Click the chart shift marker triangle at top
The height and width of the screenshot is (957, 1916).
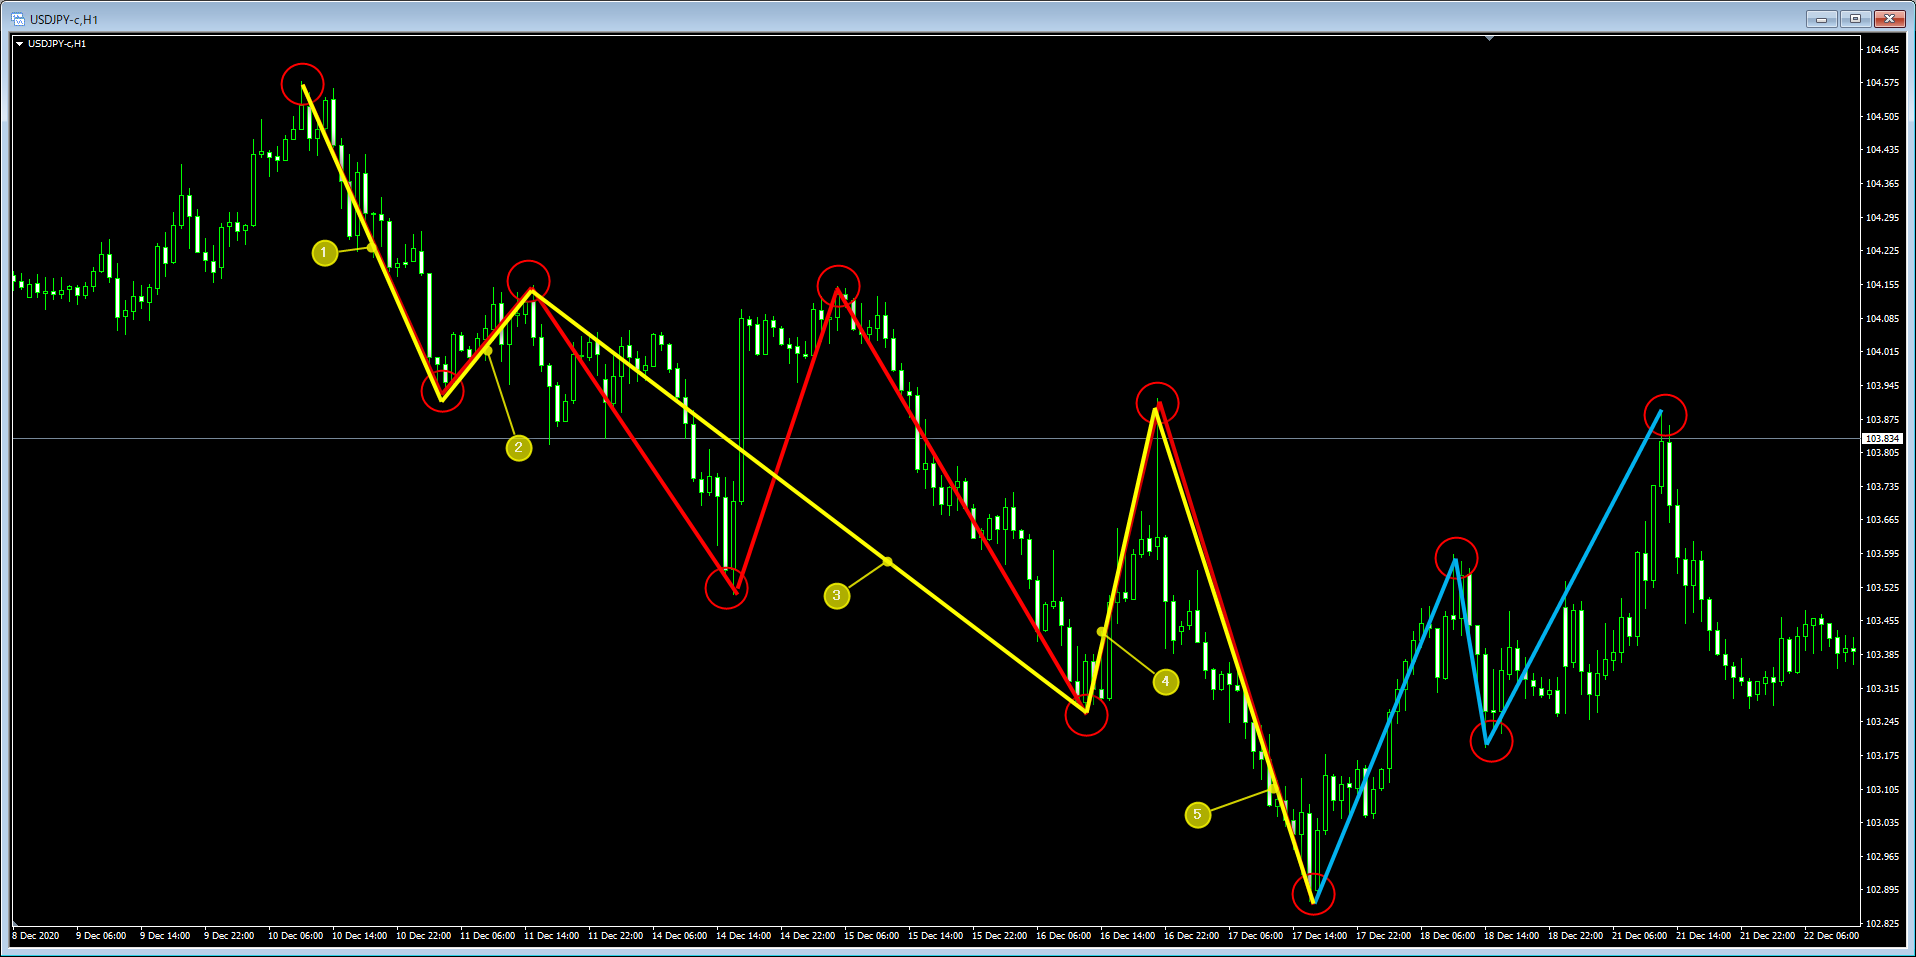1489,38
